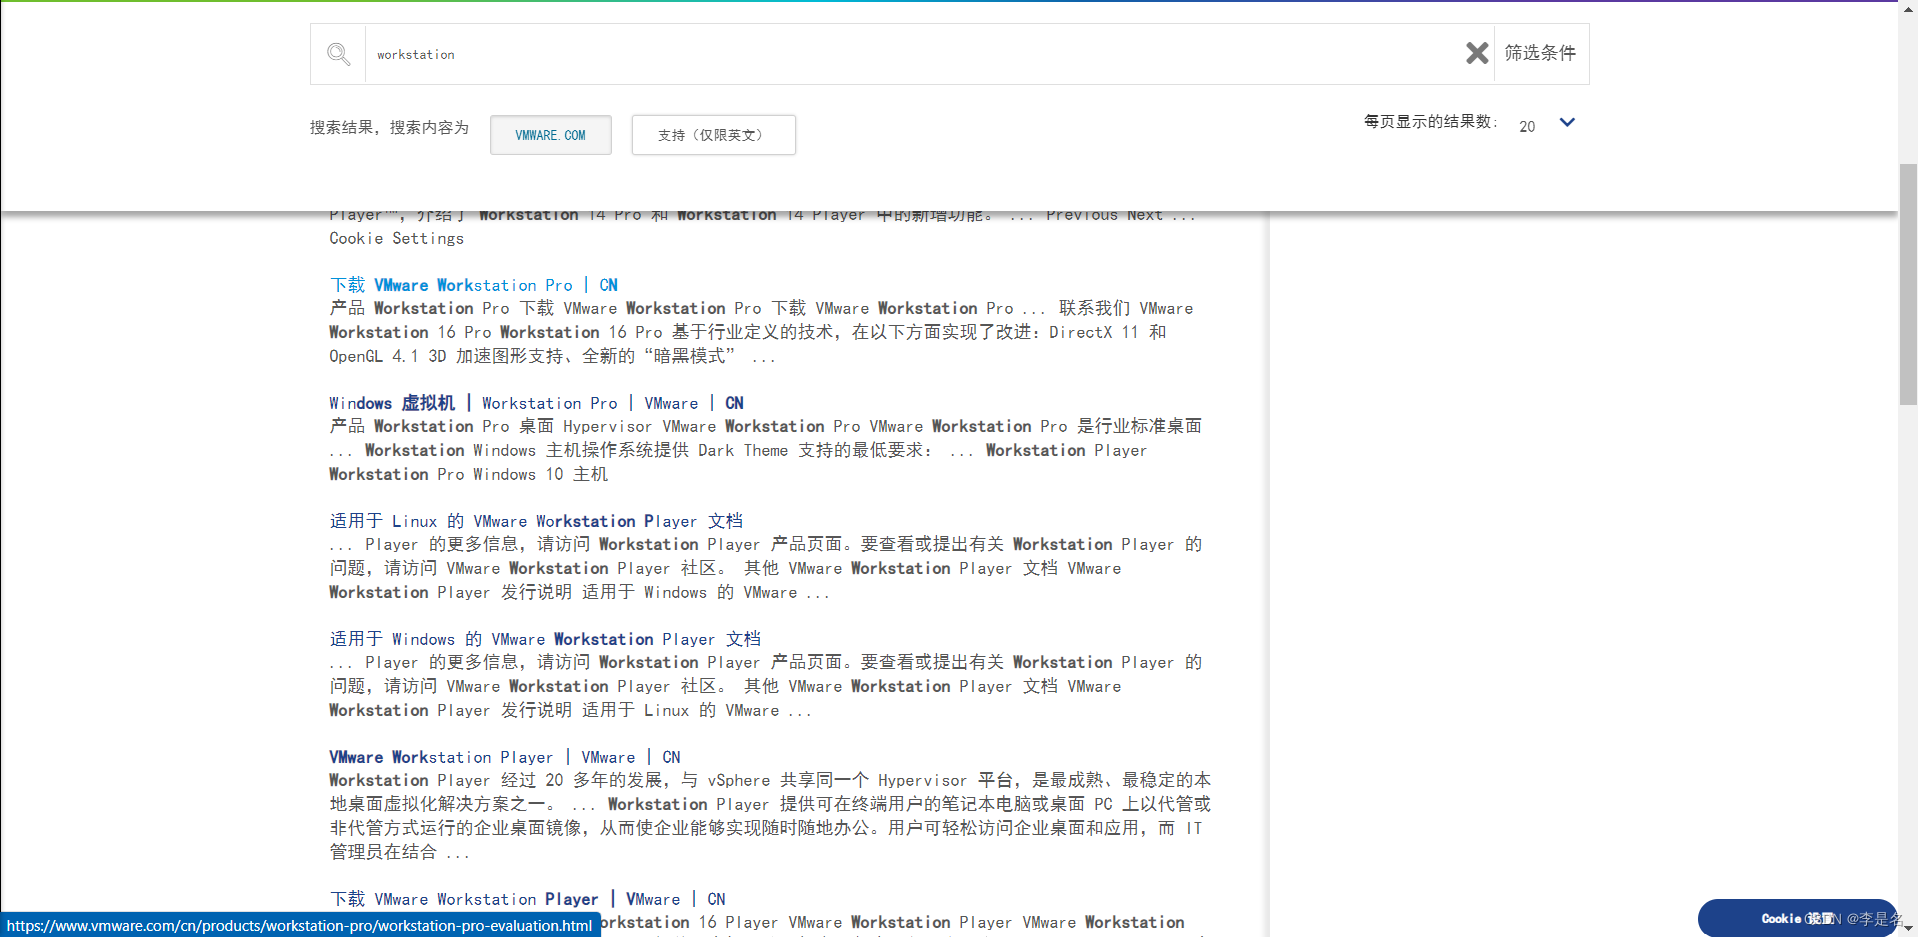1918x937 pixels.
Task: Open 适用于 Linux 的 VMware Workstation Player 文档
Action: (x=537, y=521)
